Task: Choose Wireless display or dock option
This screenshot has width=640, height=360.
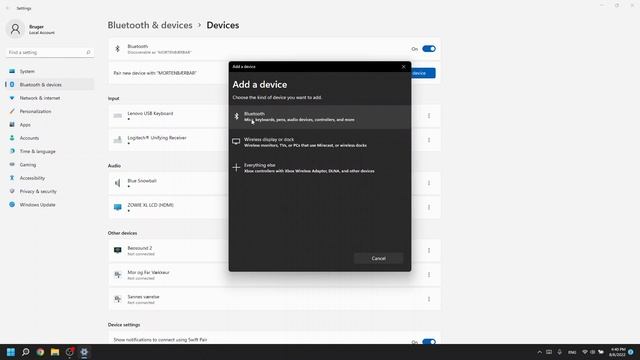Action: [x=320, y=142]
